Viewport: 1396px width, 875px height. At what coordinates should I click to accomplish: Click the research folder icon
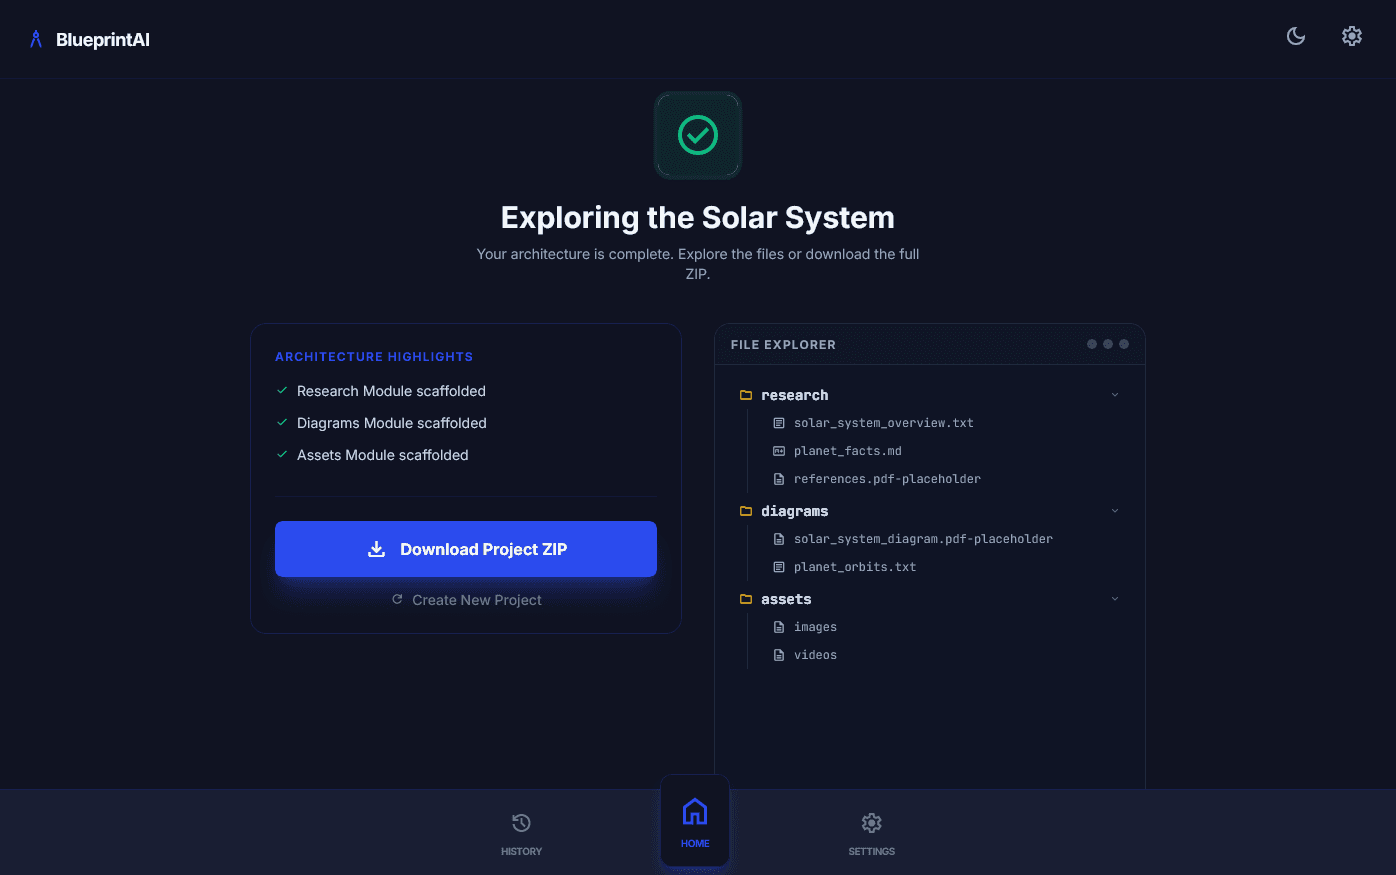click(x=746, y=395)
